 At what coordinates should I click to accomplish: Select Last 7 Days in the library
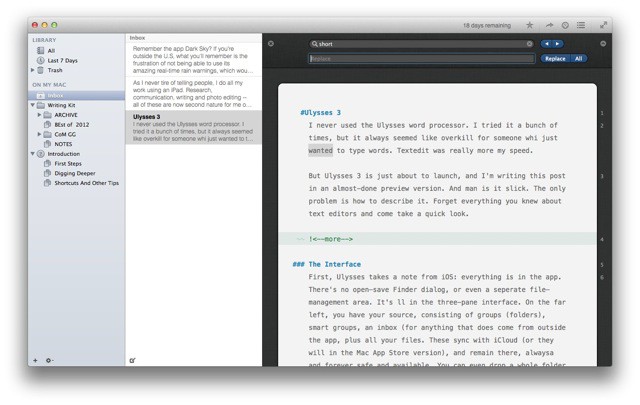pos(61,60)
